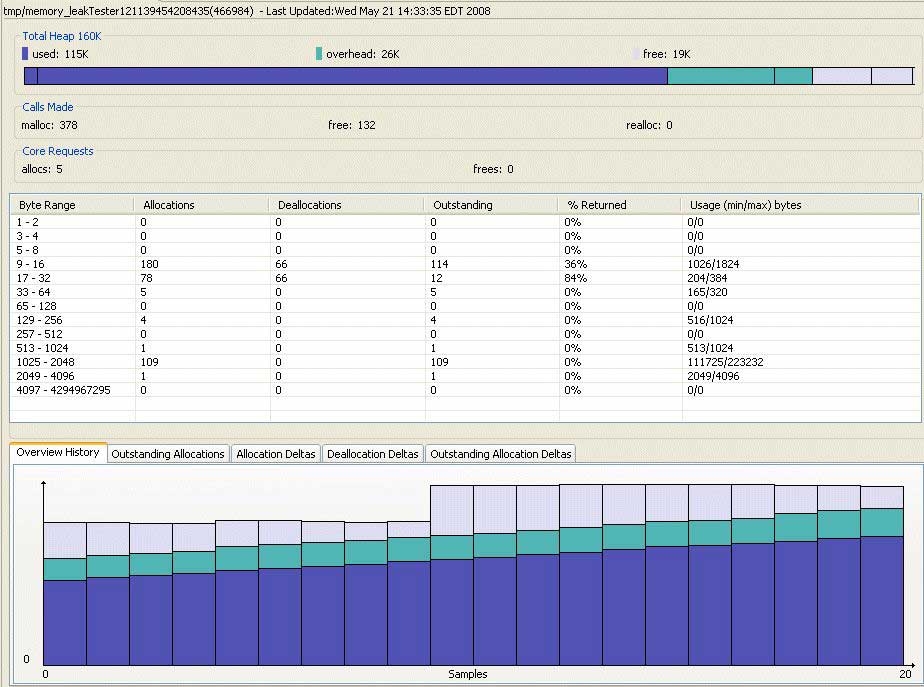The height and width of the screenshot is (687, 924).
Task: Click the Calls Made section link
Action: point(47,107)
